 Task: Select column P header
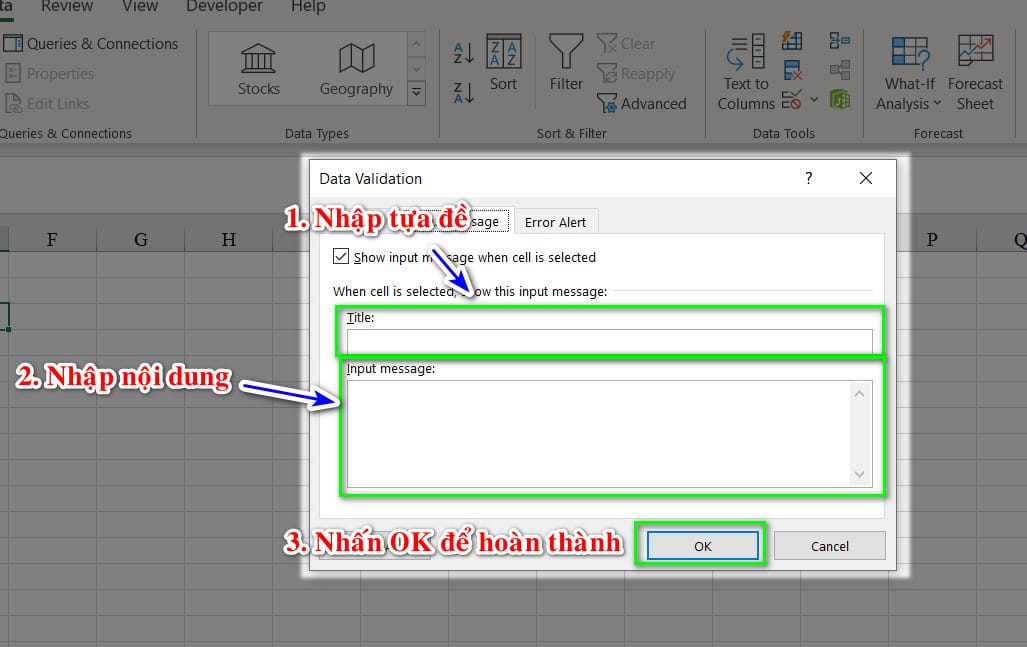point(932,240)
